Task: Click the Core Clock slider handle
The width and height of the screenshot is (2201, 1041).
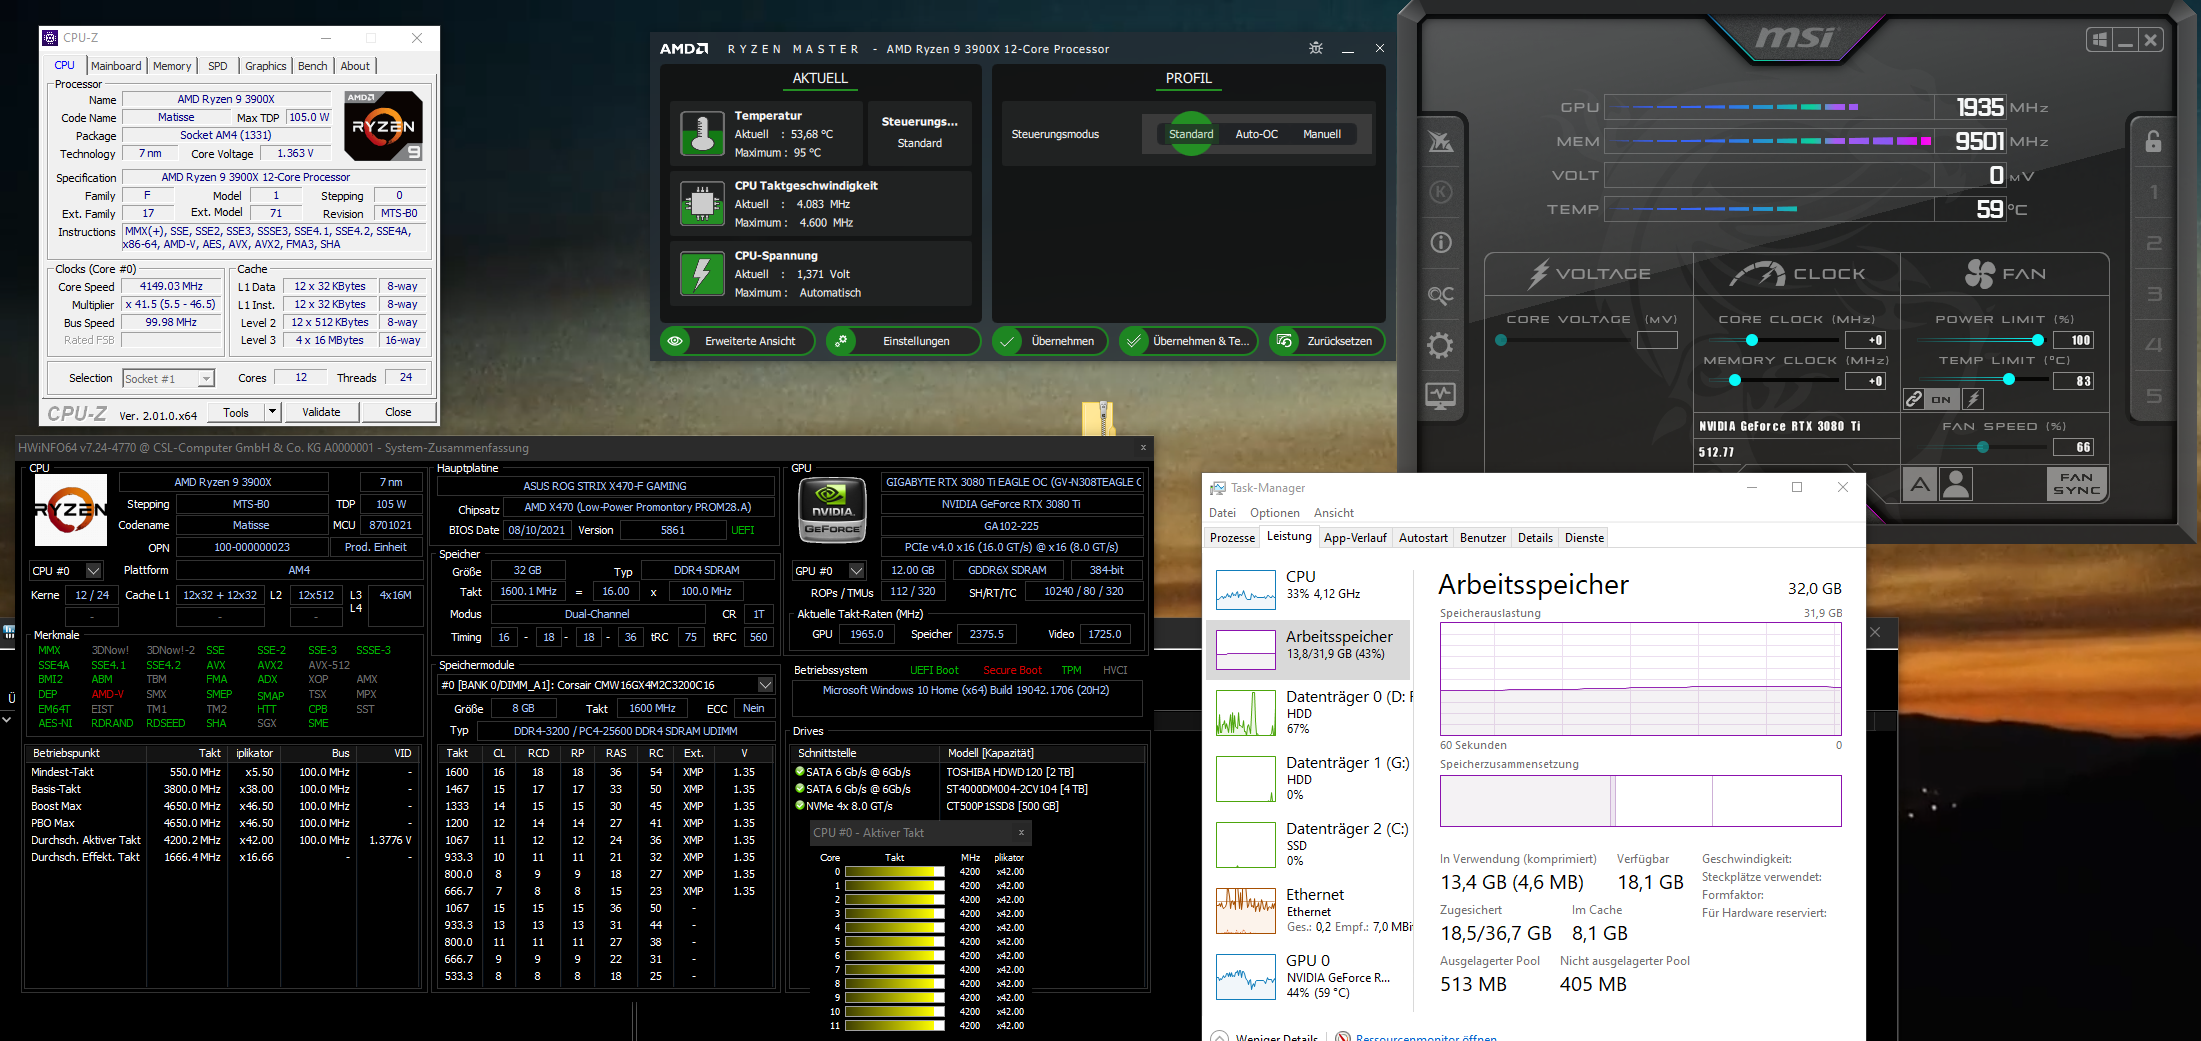Action: coord(1752,340)
